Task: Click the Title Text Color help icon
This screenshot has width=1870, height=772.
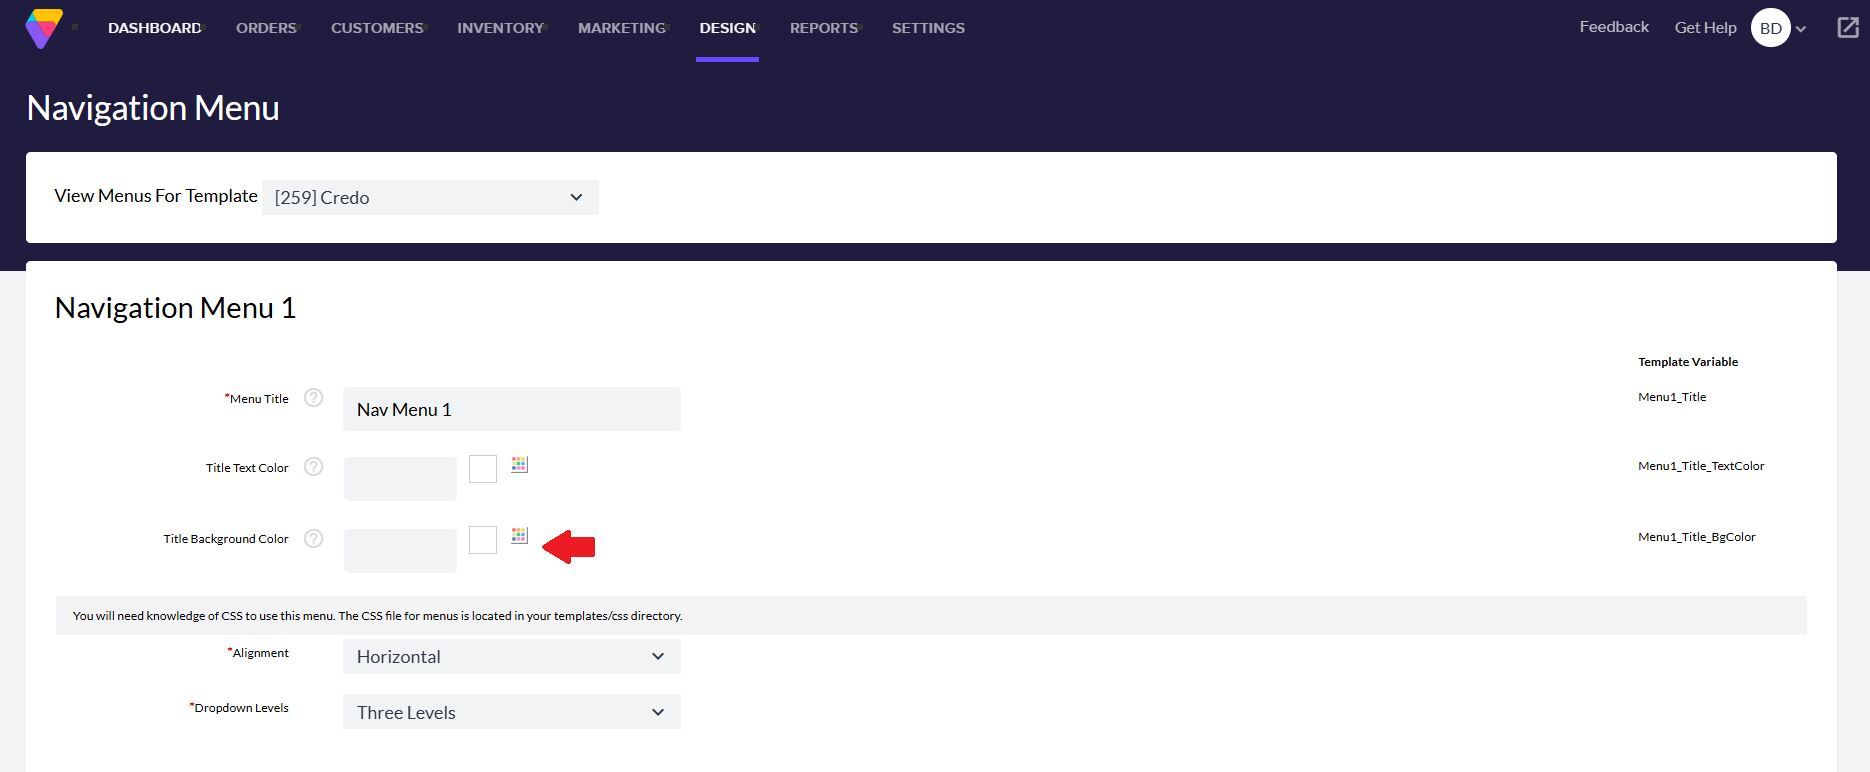Action: 313,467
